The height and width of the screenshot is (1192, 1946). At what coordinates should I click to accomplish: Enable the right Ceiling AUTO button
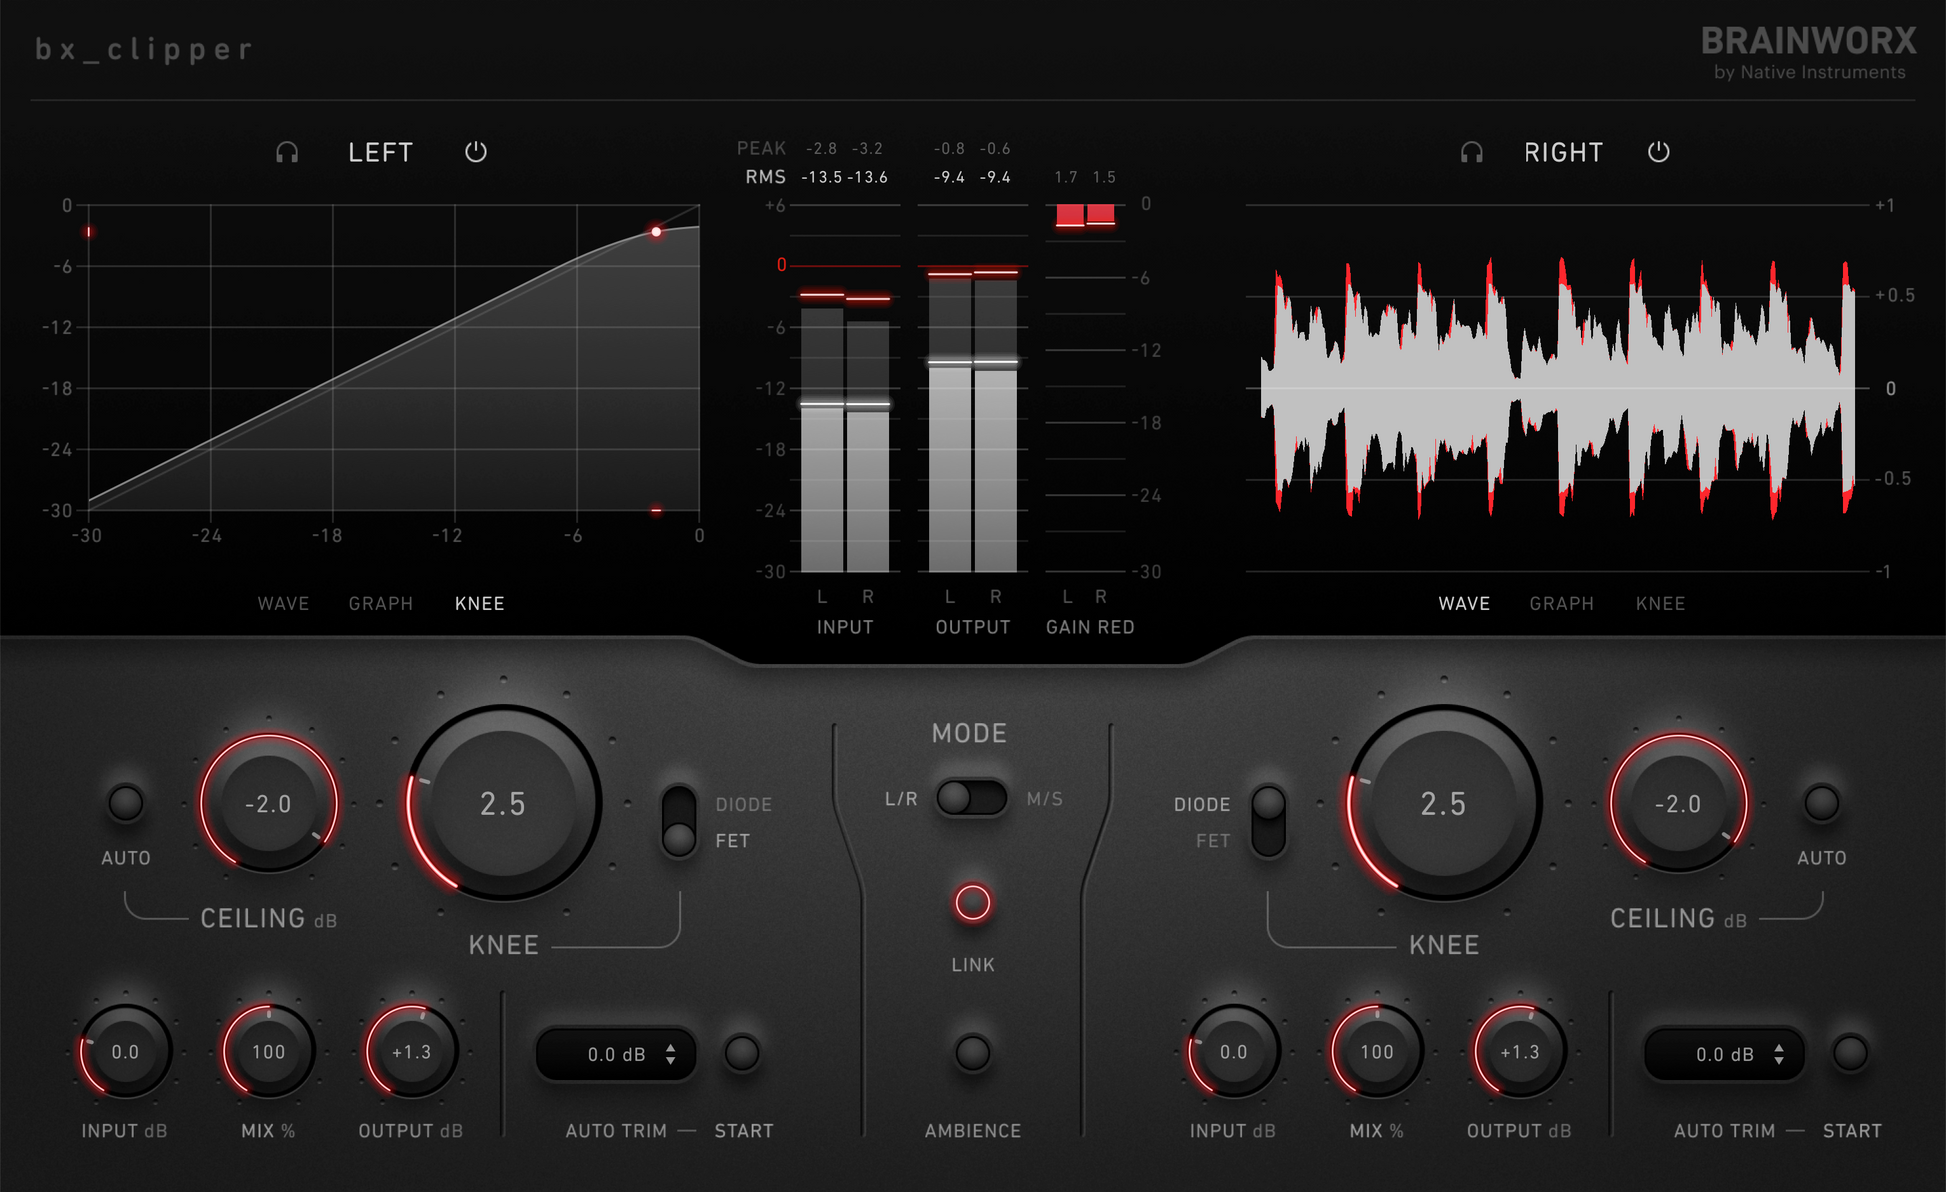coord(1821,803)
